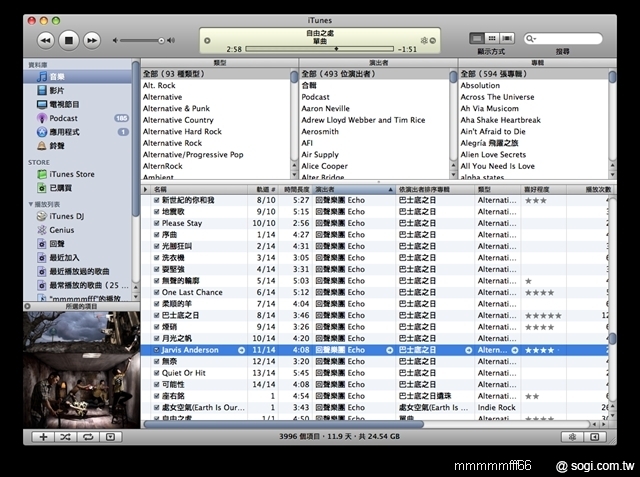Skip to the next track
This screenshot has width=640, height=477.
tap(92, 40)
